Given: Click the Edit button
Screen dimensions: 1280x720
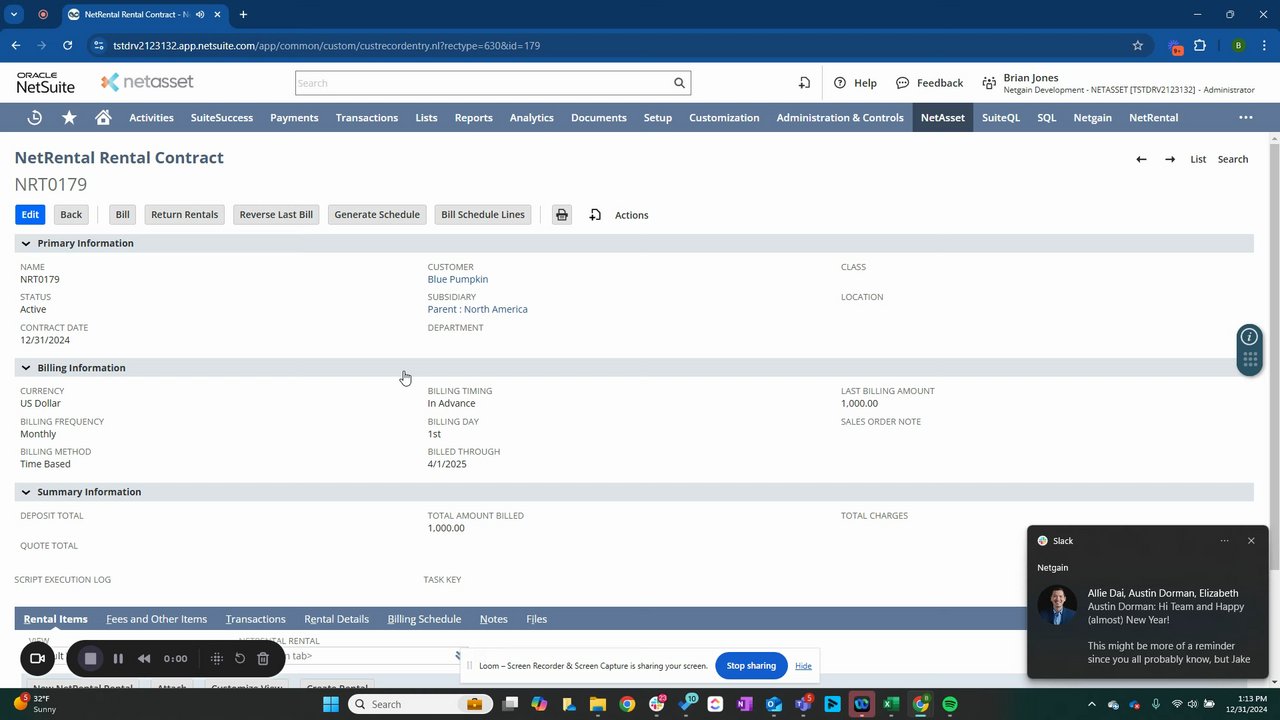Looking at the screenshot, I should pyautogui.click(x=30, y=215).
